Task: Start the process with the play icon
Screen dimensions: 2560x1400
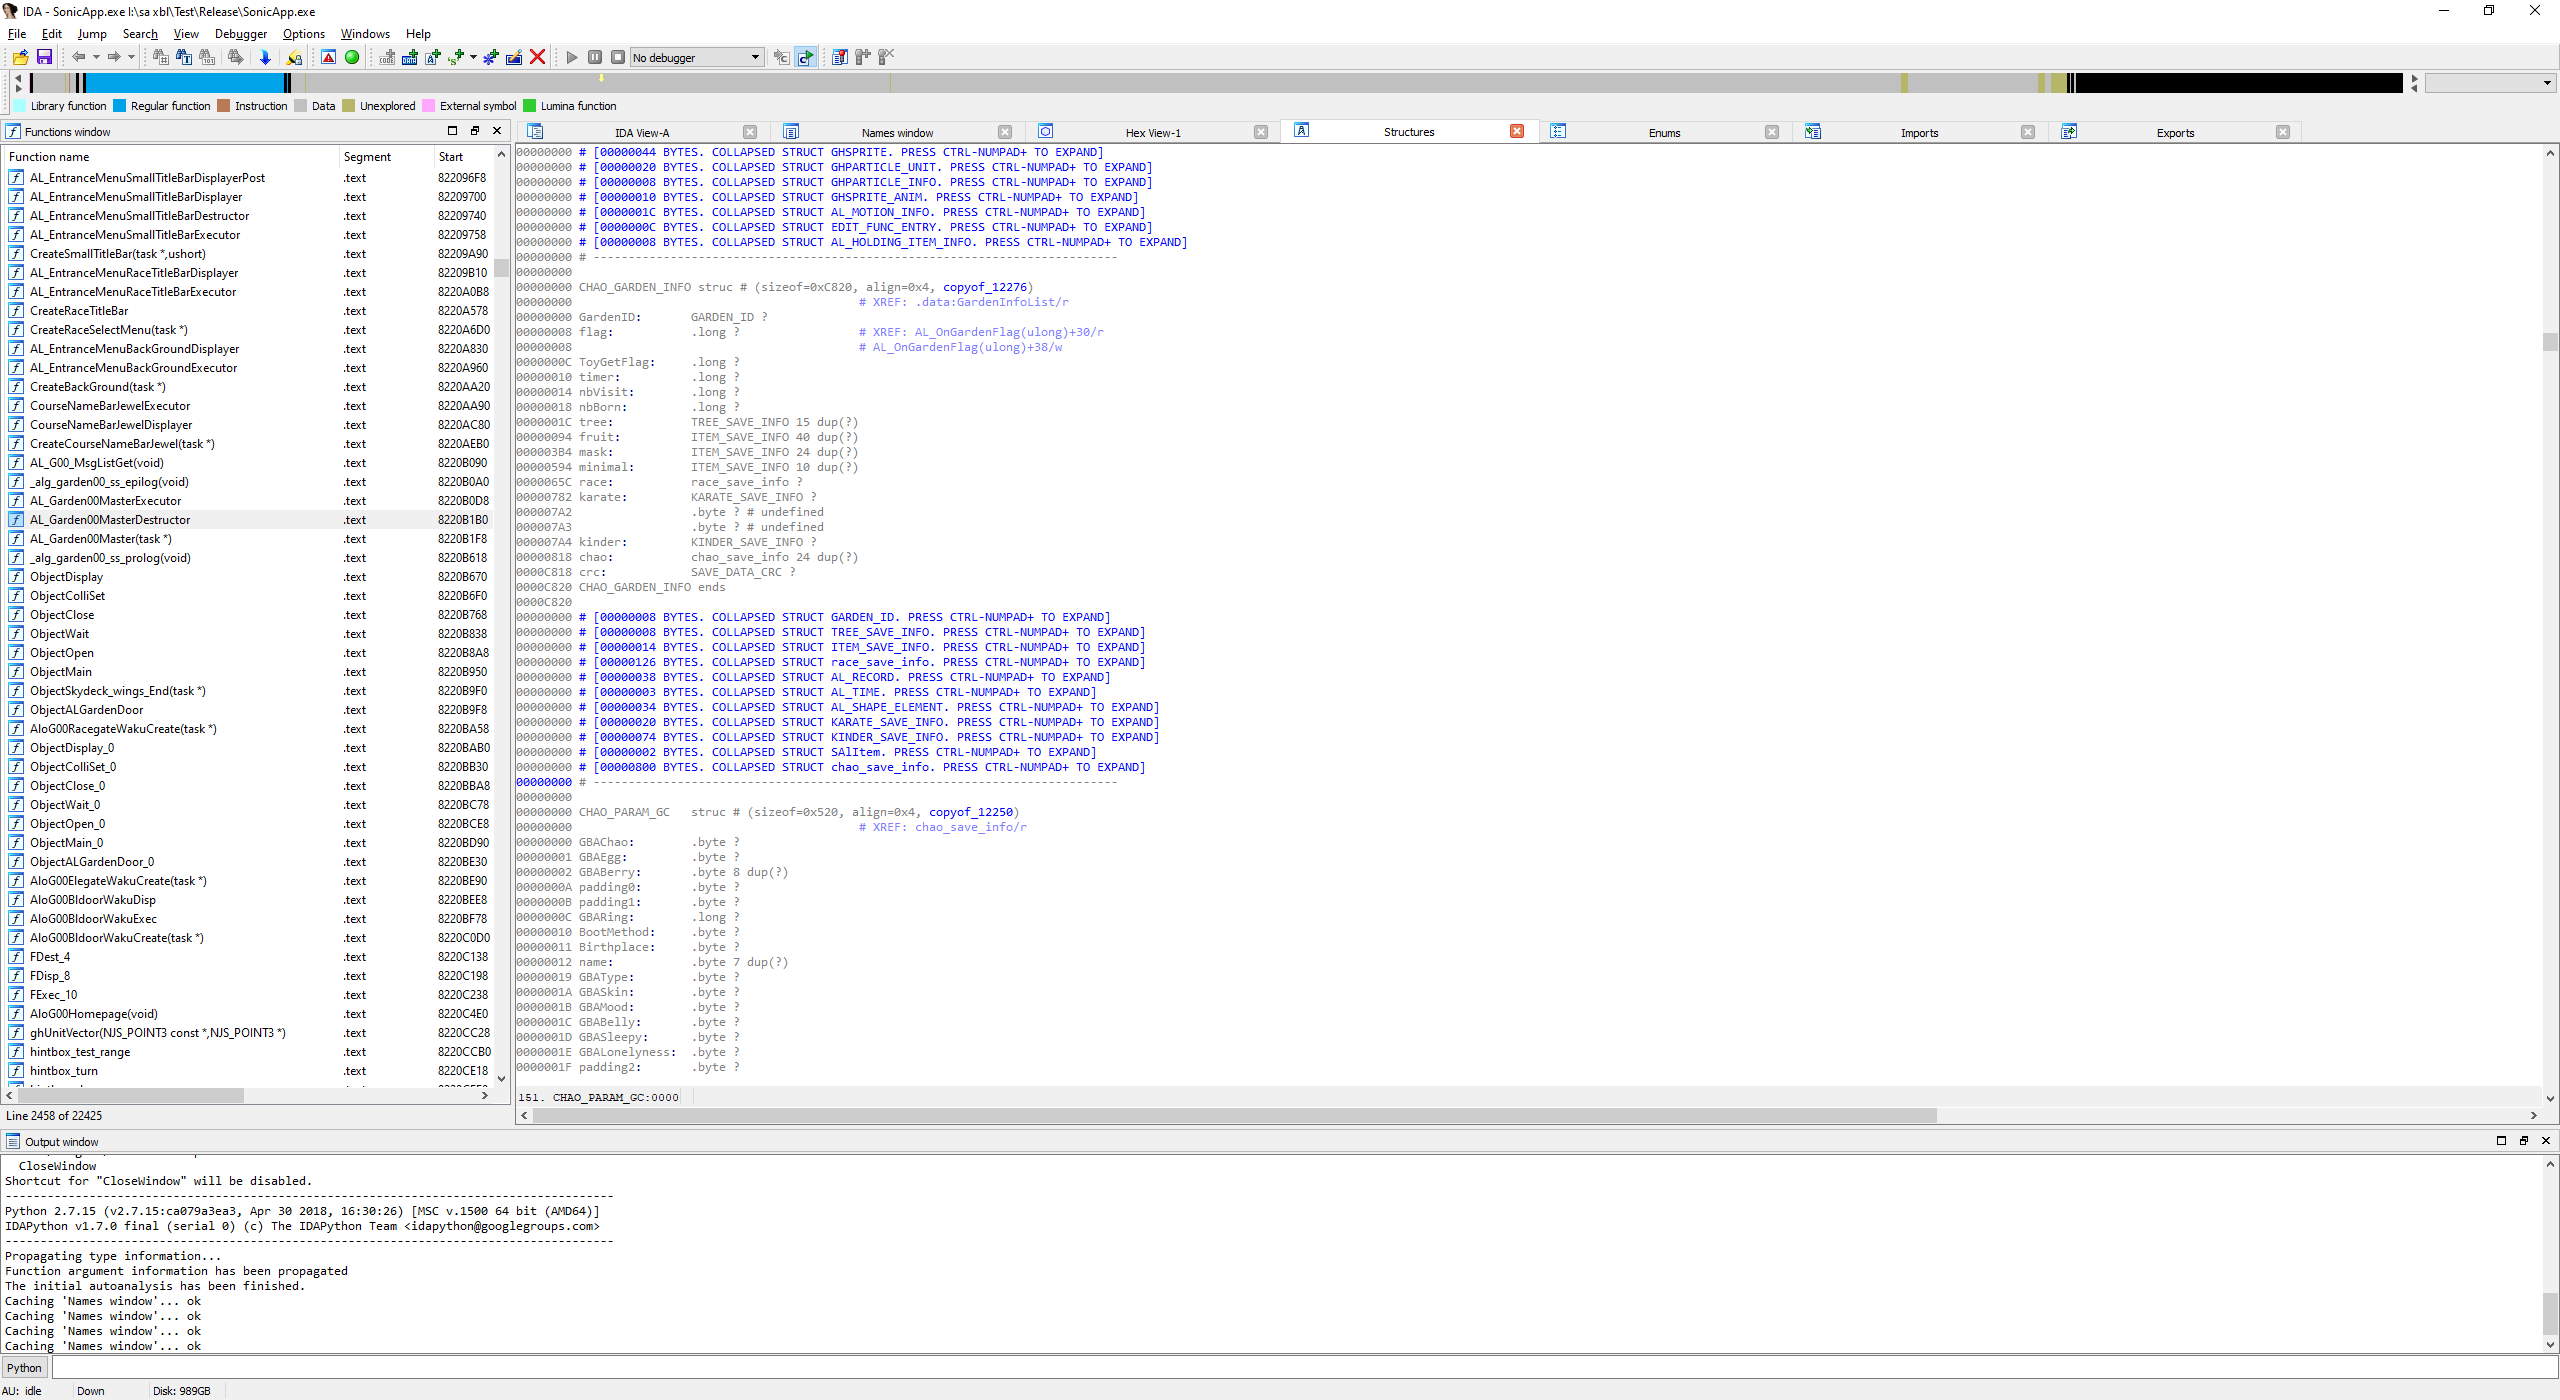Action: point(572,57)
